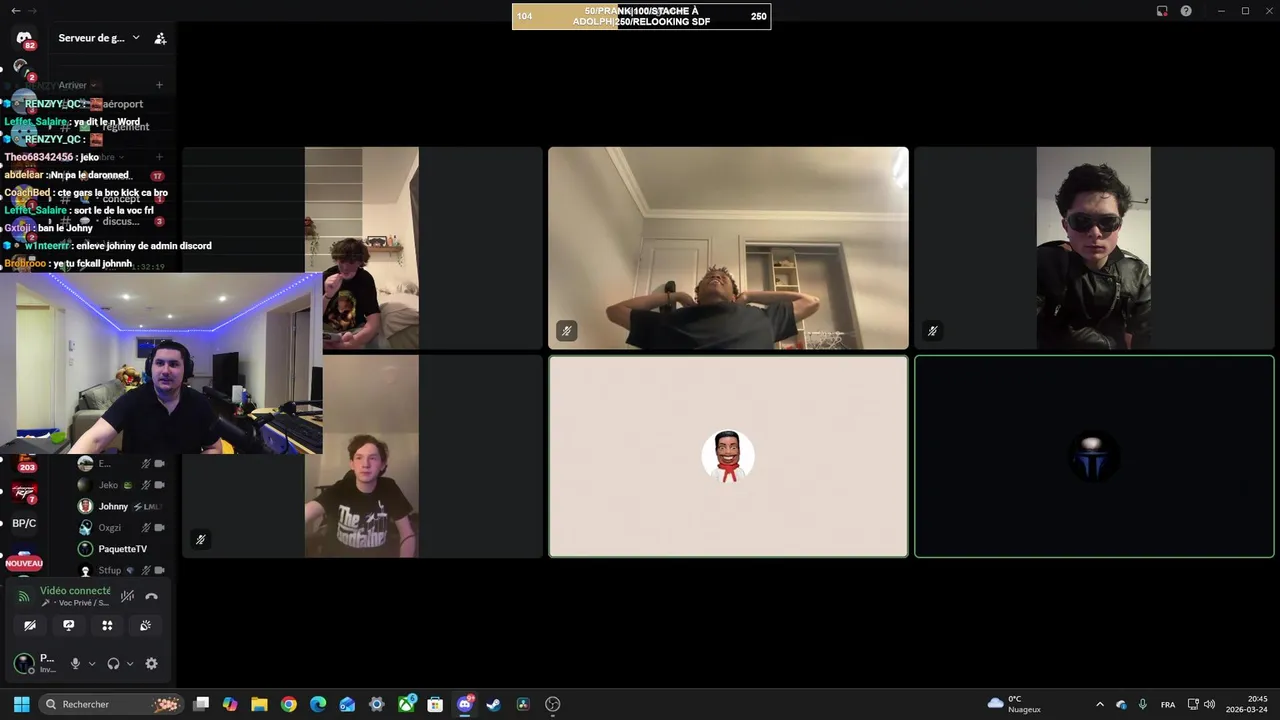The image size is (1280, 720).
Task: Open the Windows Start menu
Action: 22,704
